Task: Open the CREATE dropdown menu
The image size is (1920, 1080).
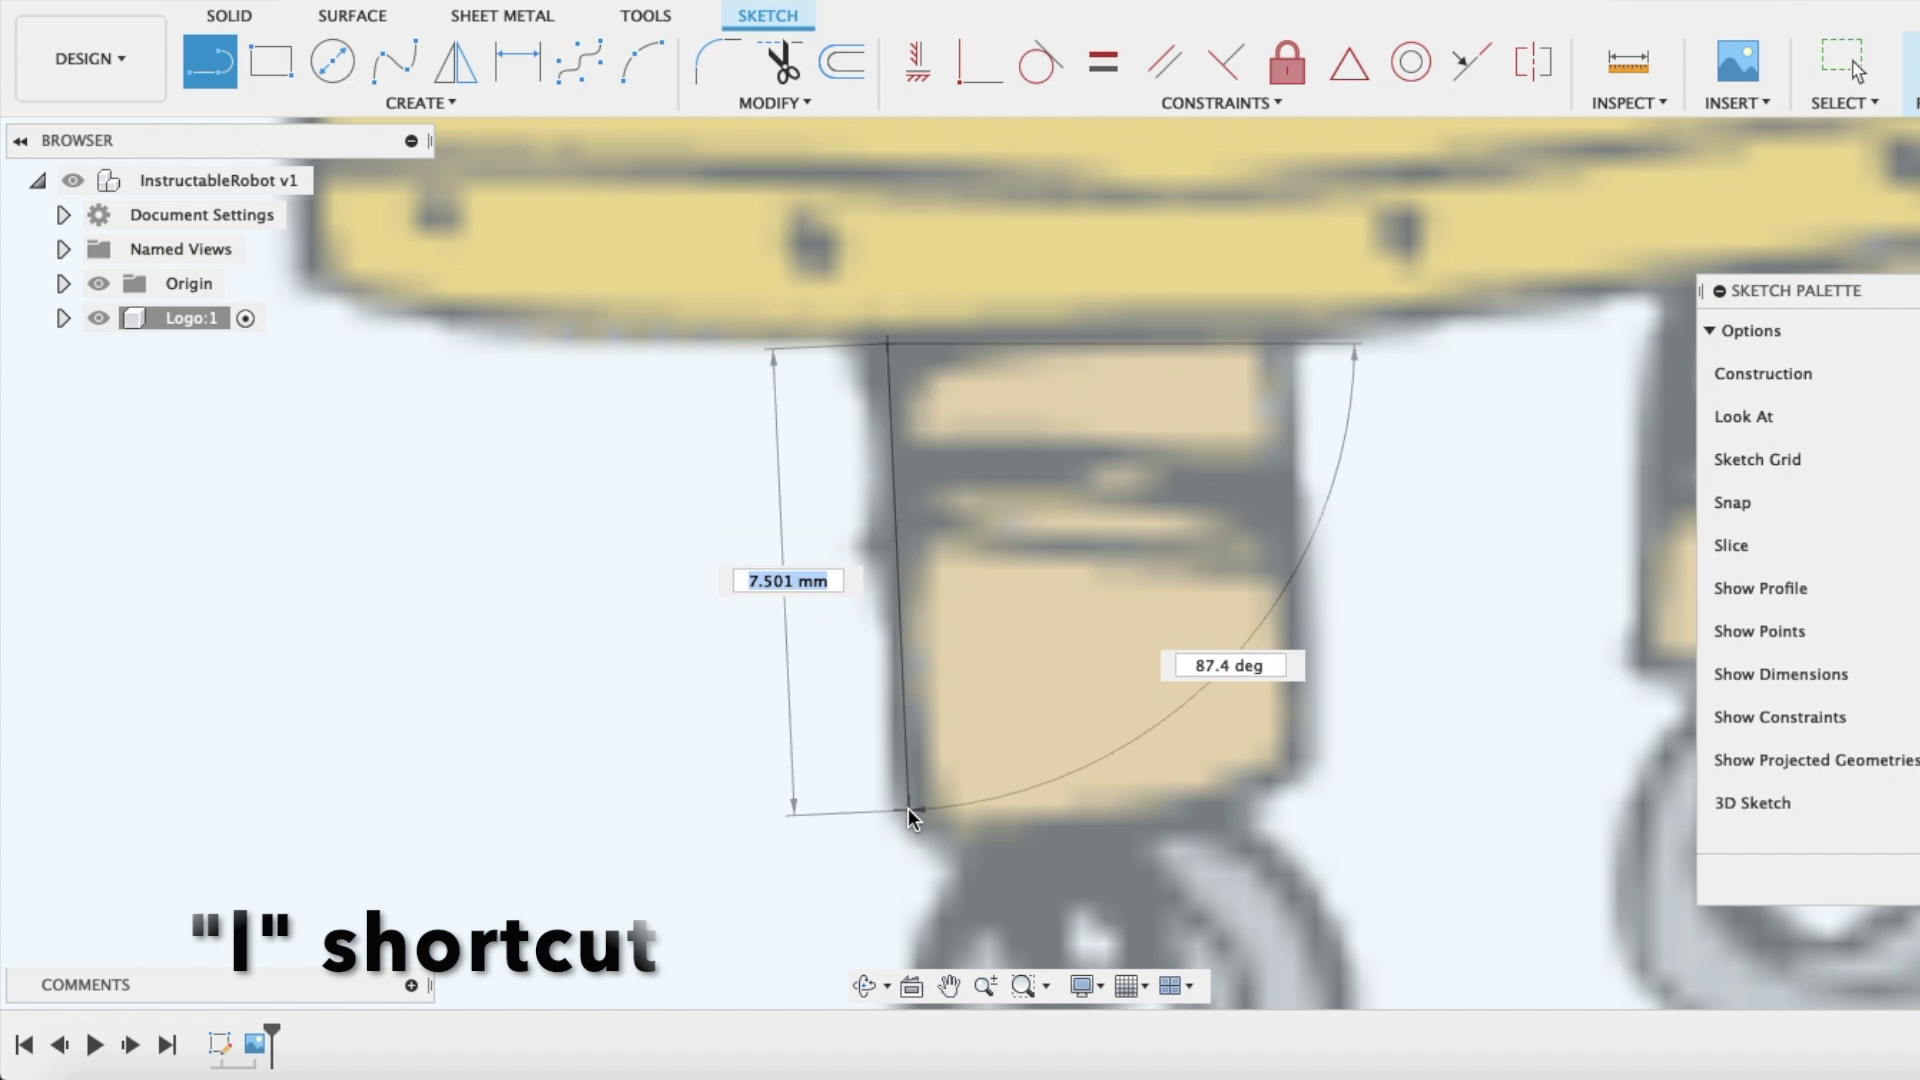Action: 420,102
